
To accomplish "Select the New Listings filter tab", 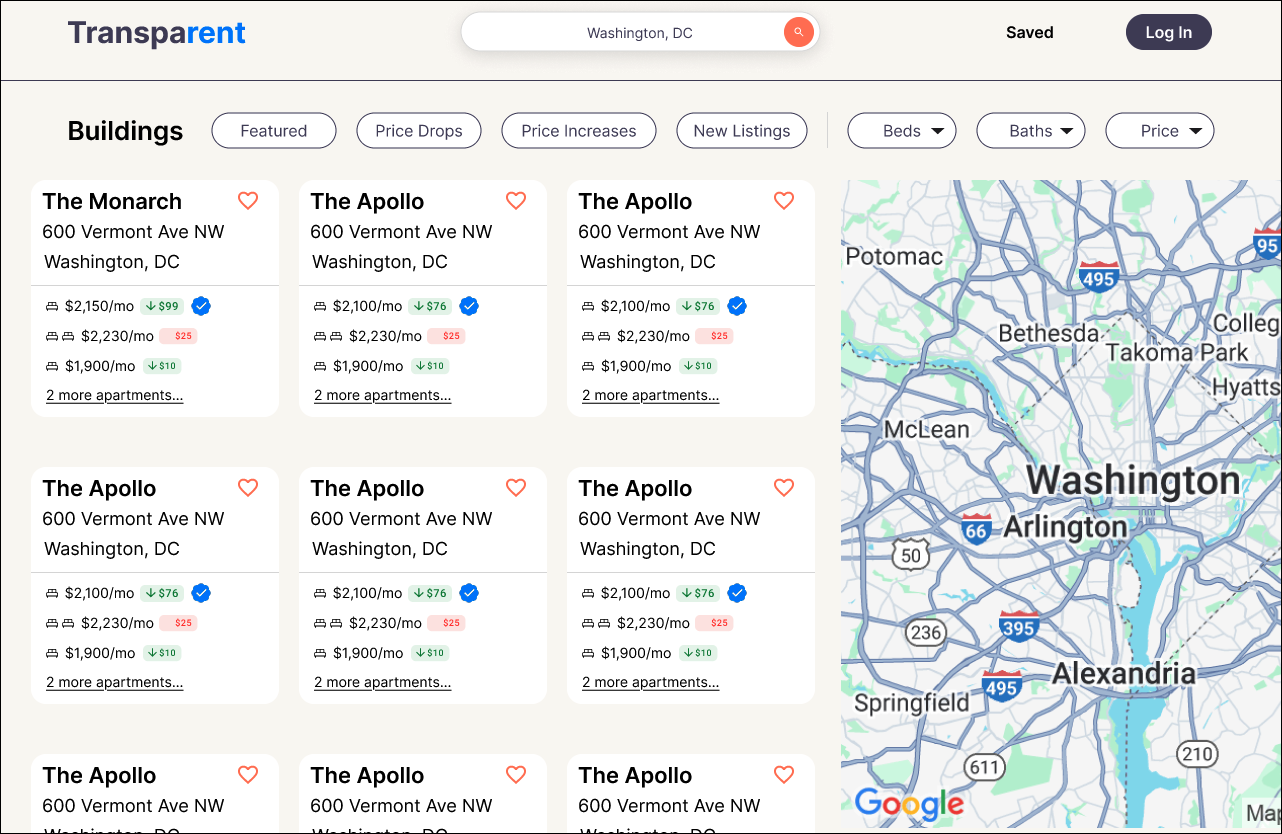I will pos(742,131).
